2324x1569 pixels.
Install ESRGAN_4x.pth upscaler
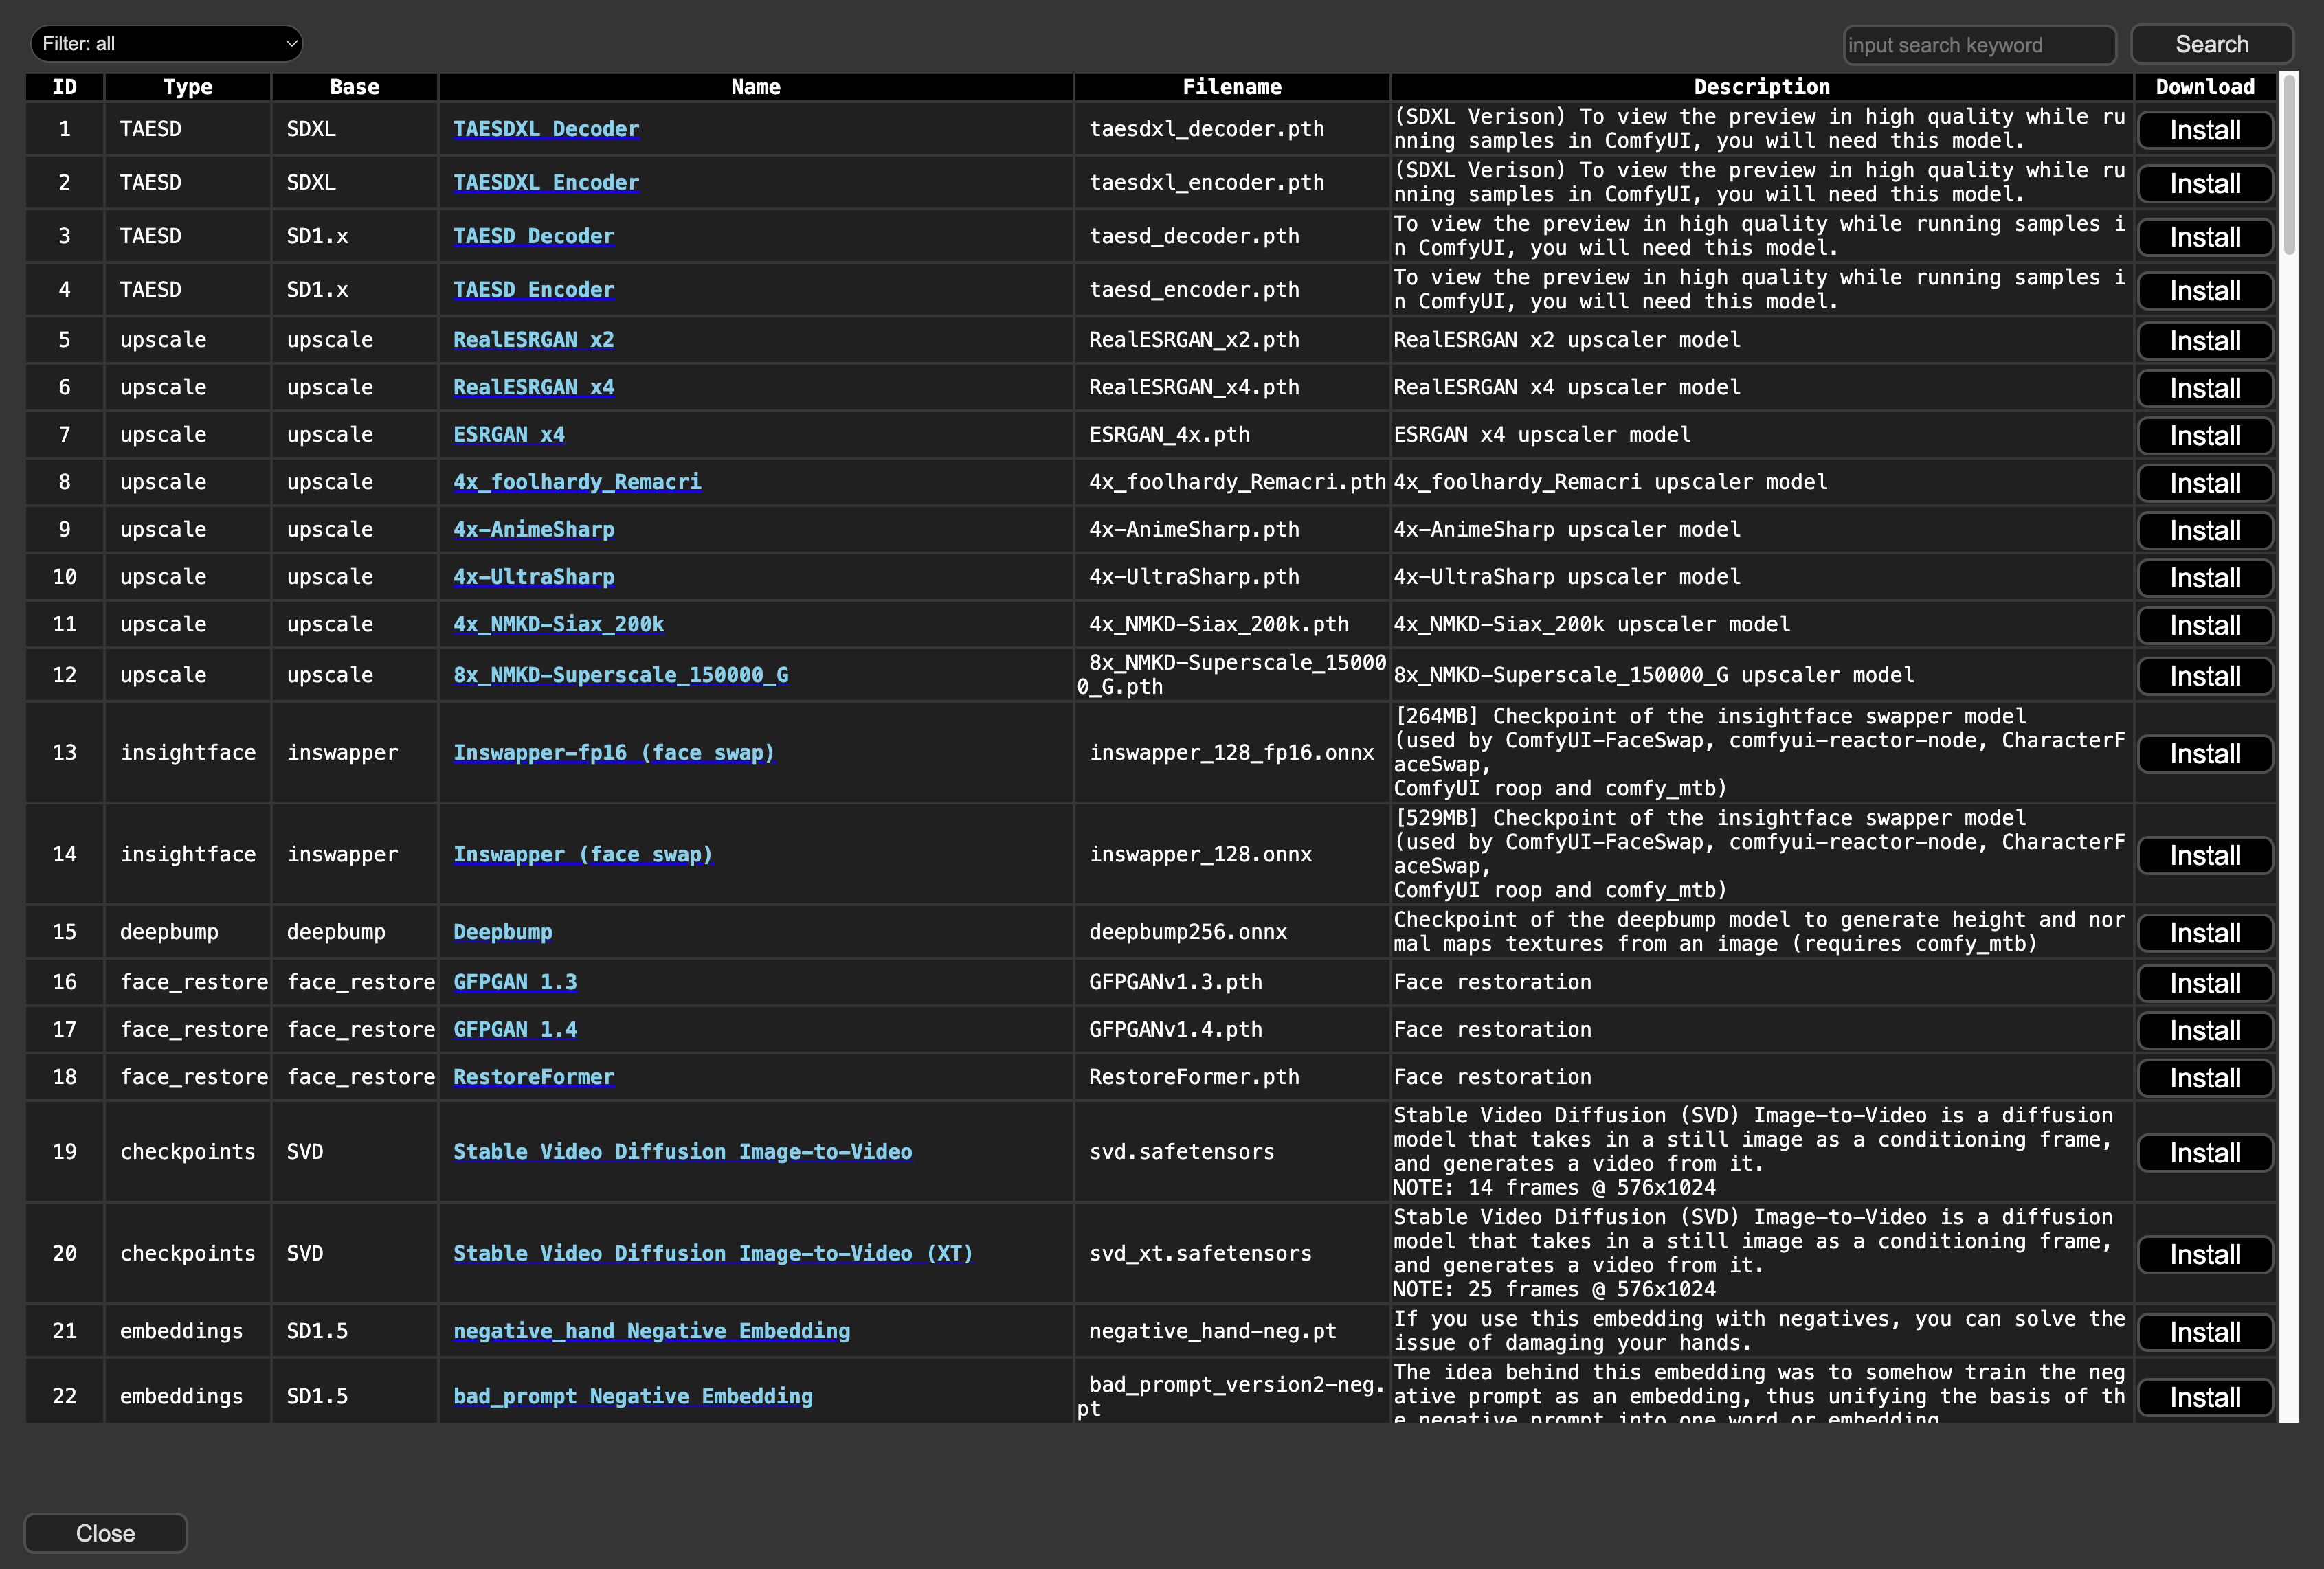pyautogui.click(x=2205, y=436)
